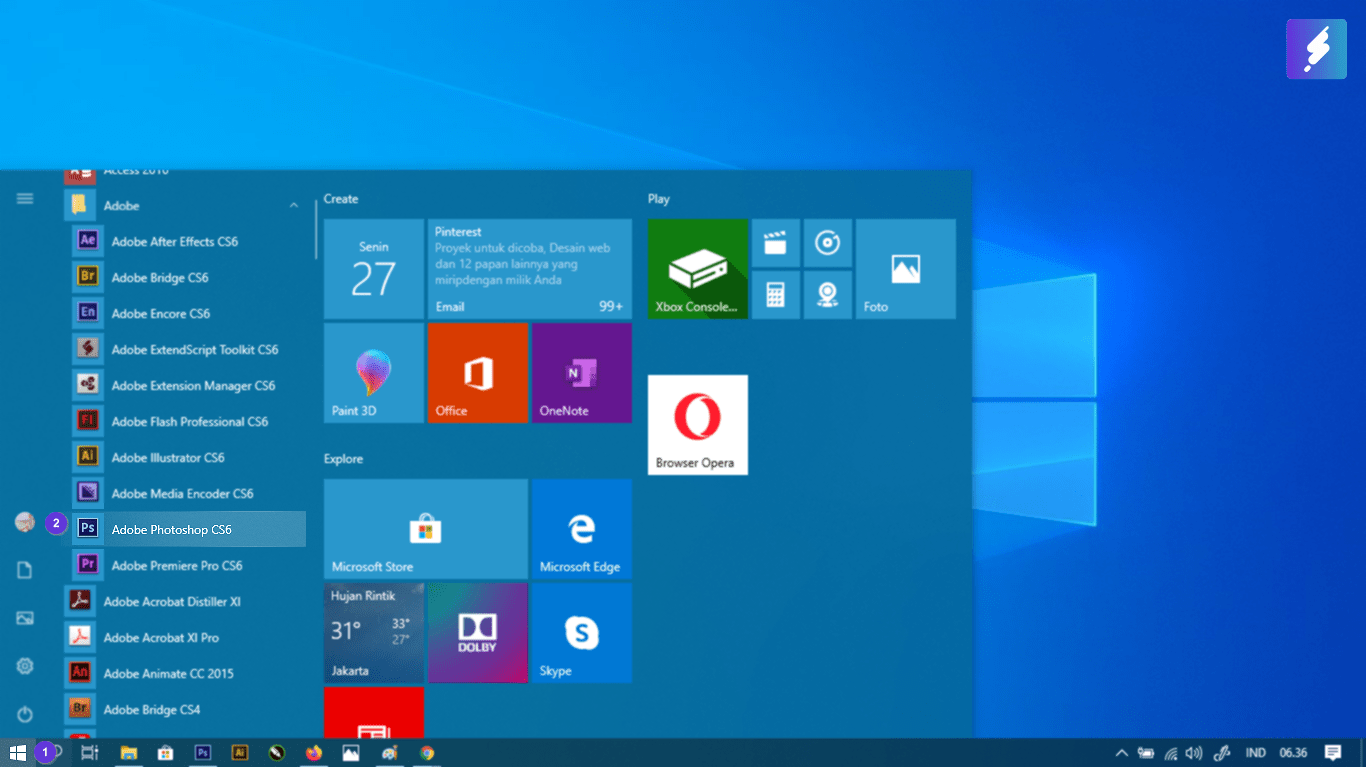This screenshot has width=1366, height=767.
Task: Open the Jakarta weather tile
Action: click(373, 632)
